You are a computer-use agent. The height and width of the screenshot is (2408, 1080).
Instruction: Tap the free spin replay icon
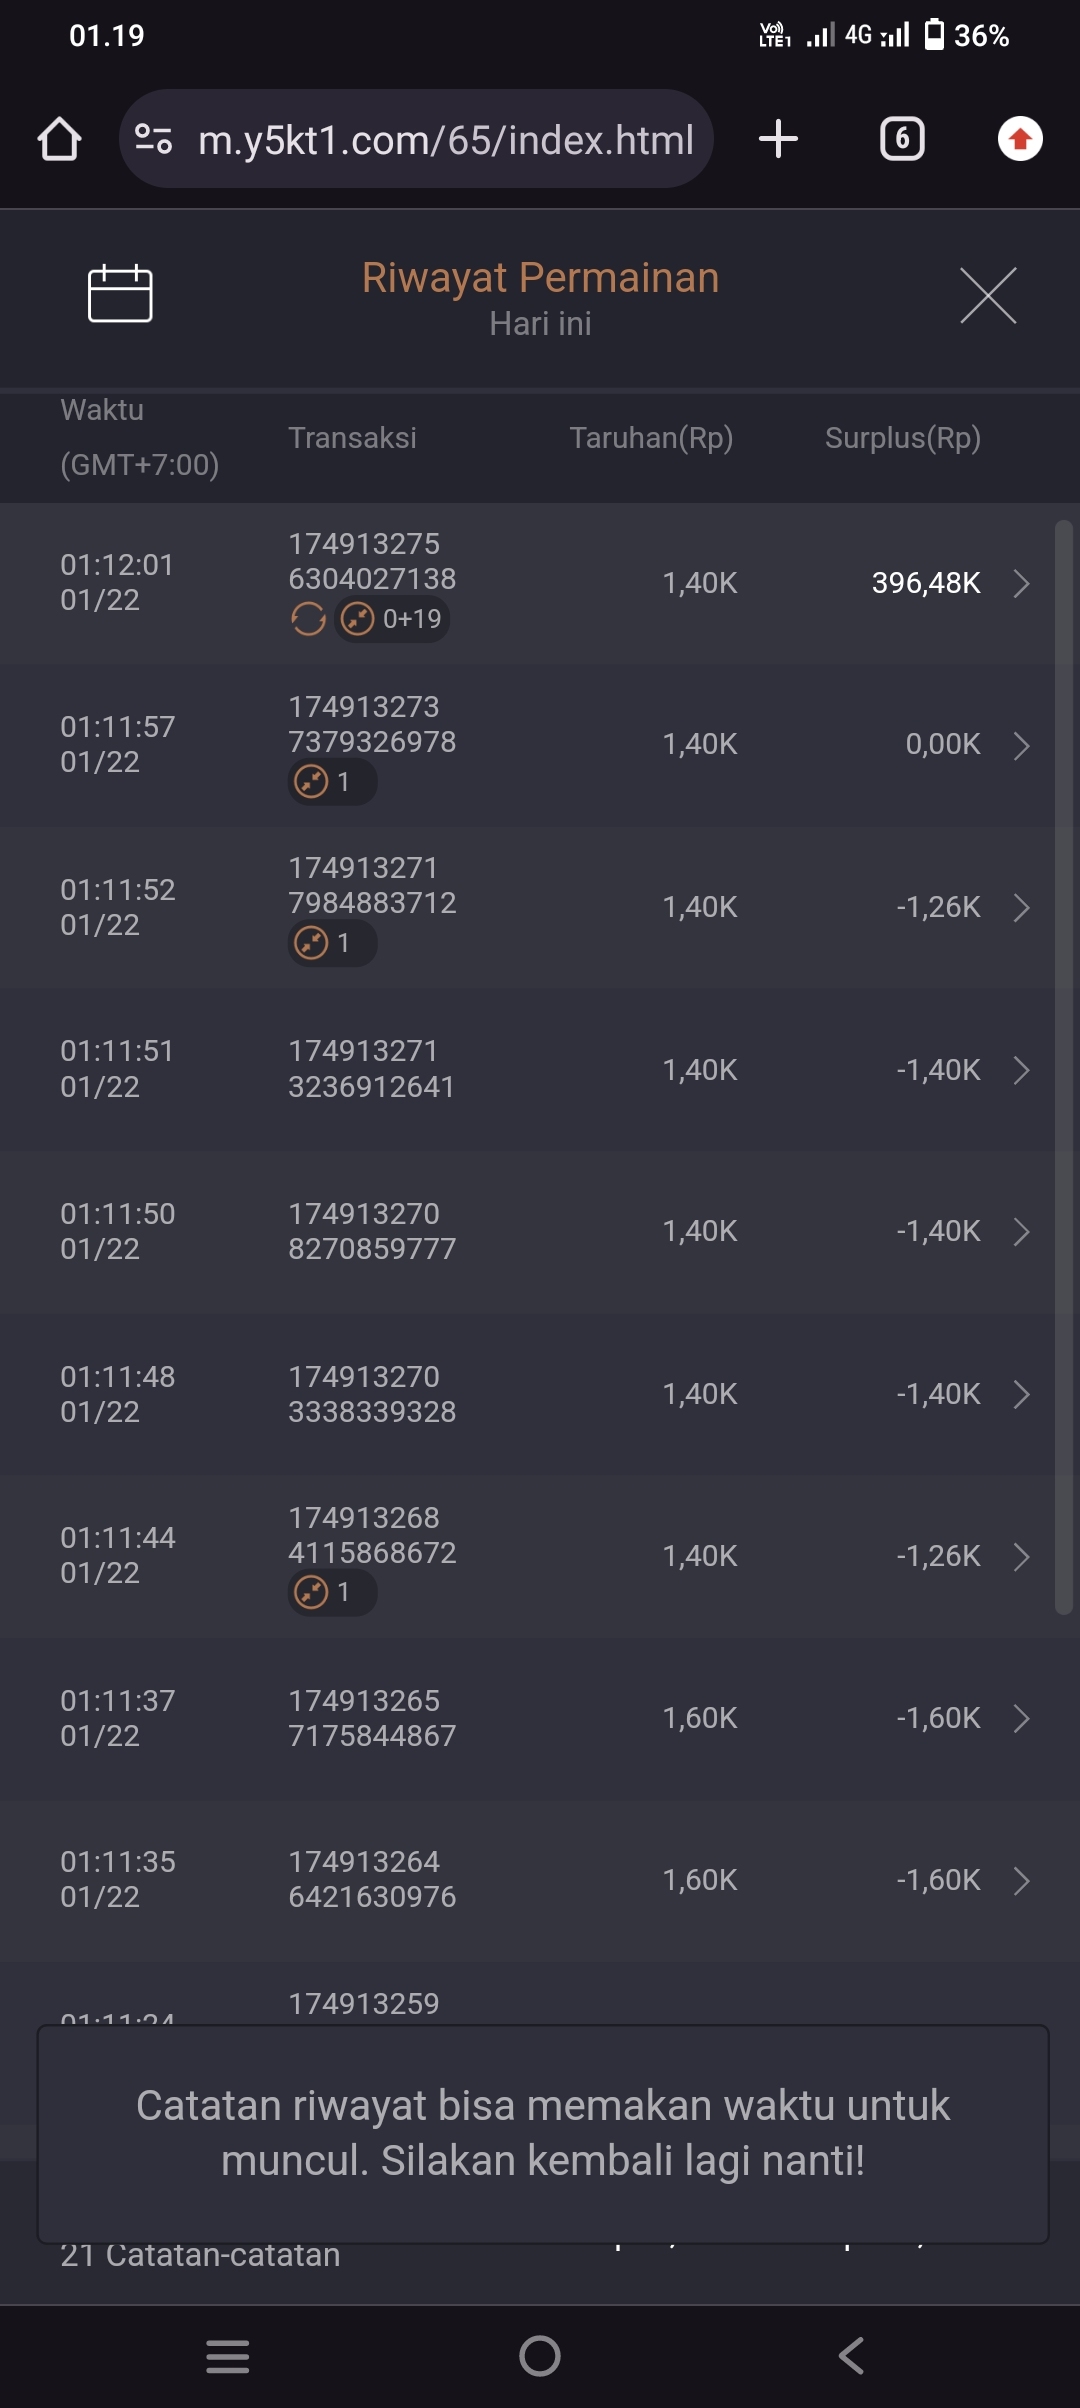pyautogui.click(x=308, y=619)
